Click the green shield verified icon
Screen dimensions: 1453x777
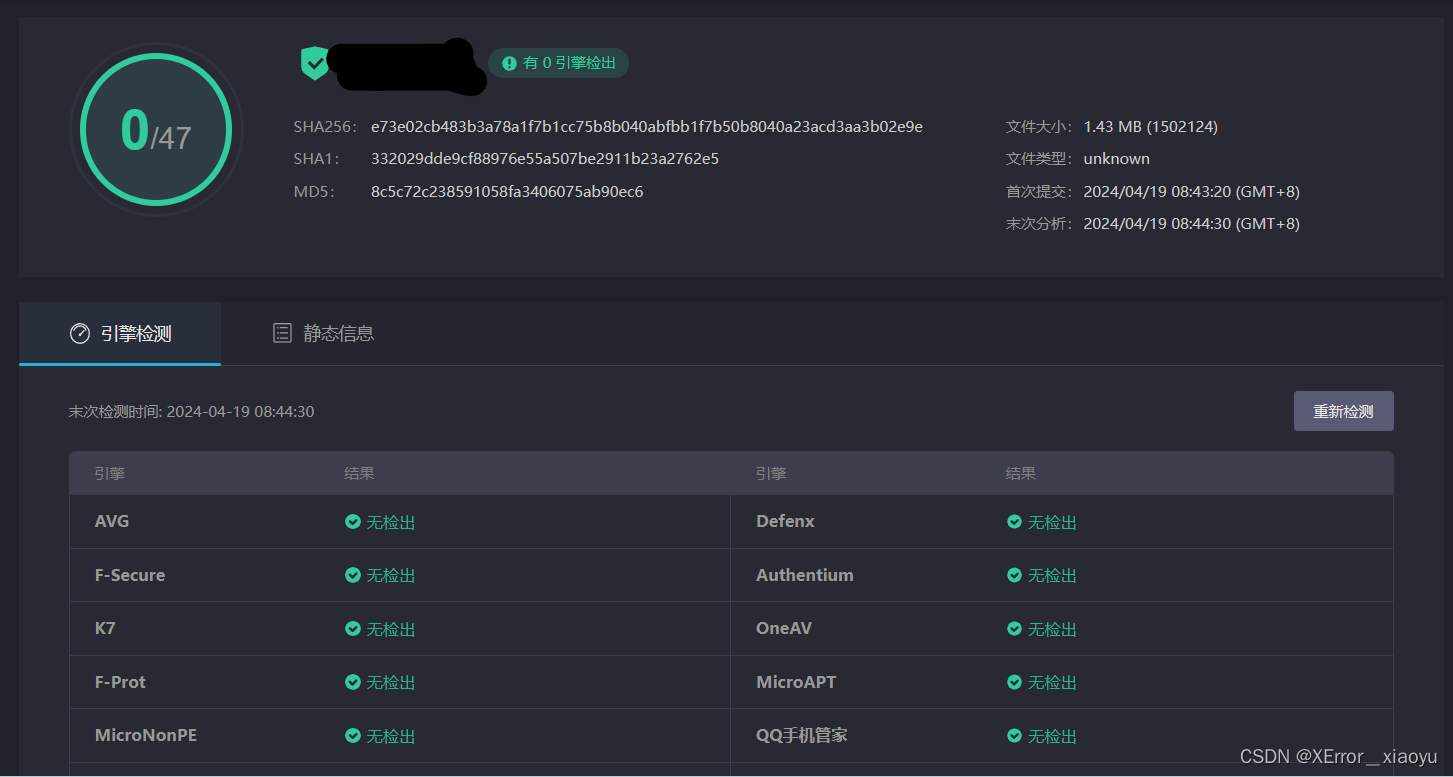(x=315, y=63)
